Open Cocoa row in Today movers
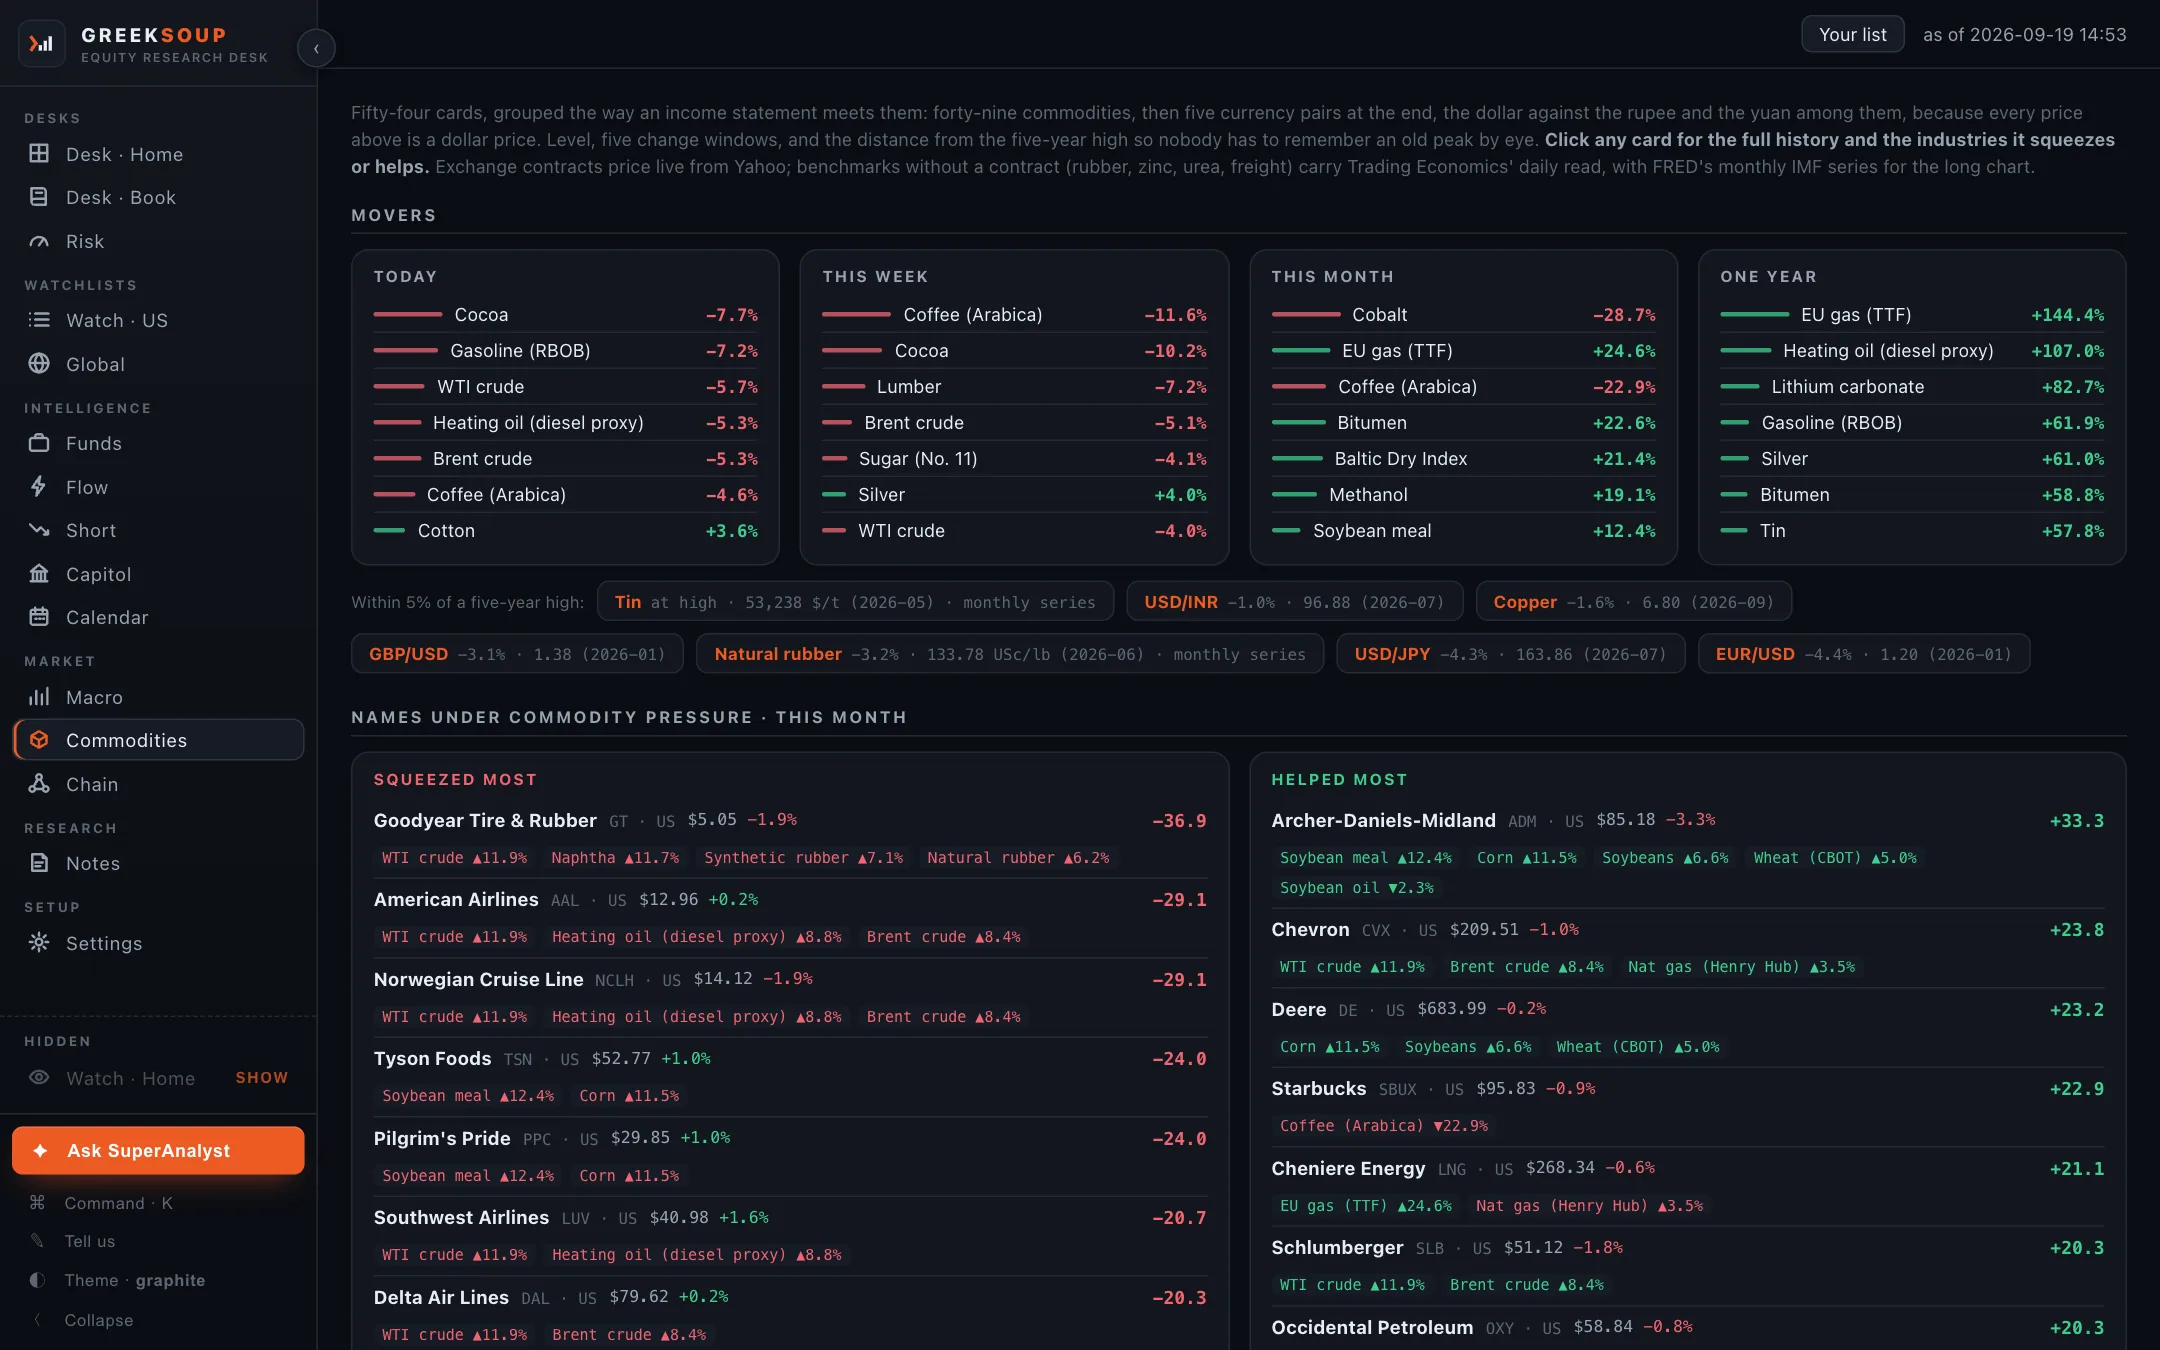Image resolution: width=2160 pixels, height=1350 pixels. (565, 315)
